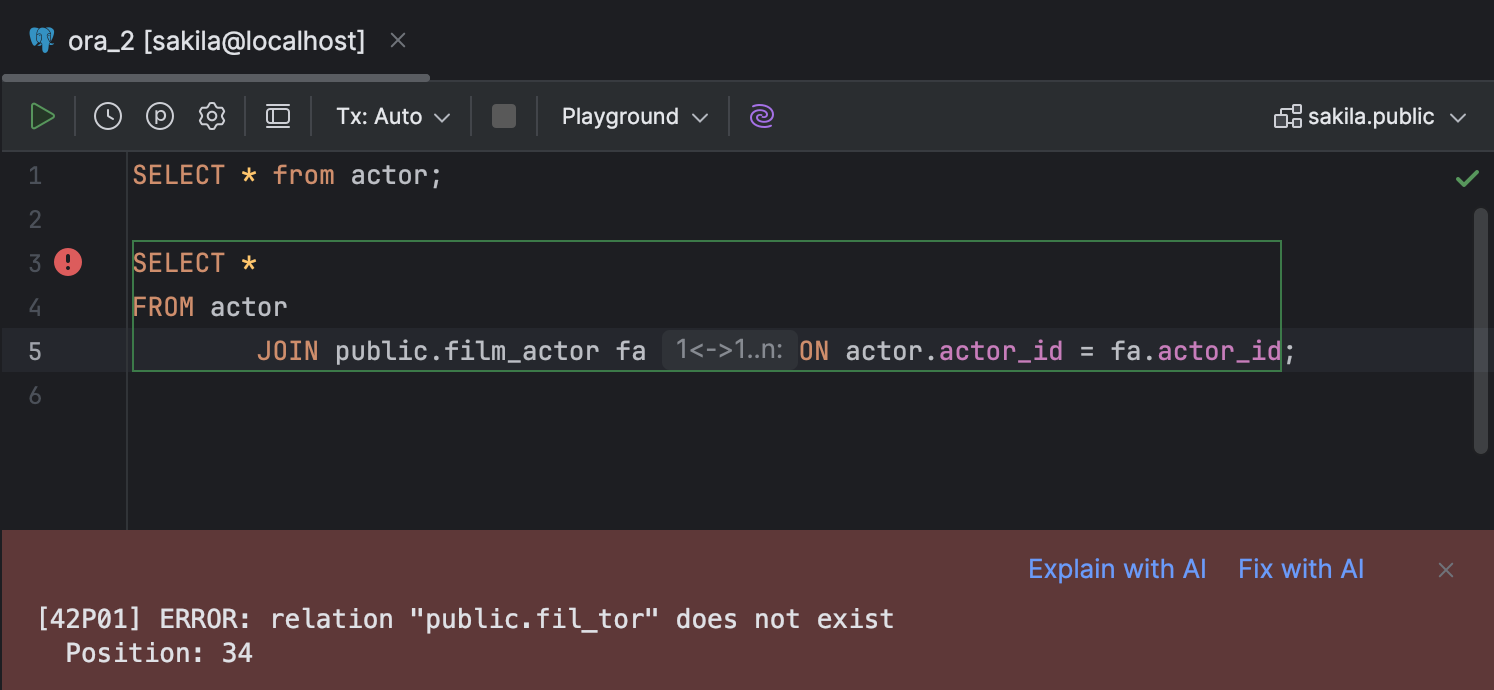Click the error icon beside line 3
1494x690 pixels.
[x=66, y=262]
